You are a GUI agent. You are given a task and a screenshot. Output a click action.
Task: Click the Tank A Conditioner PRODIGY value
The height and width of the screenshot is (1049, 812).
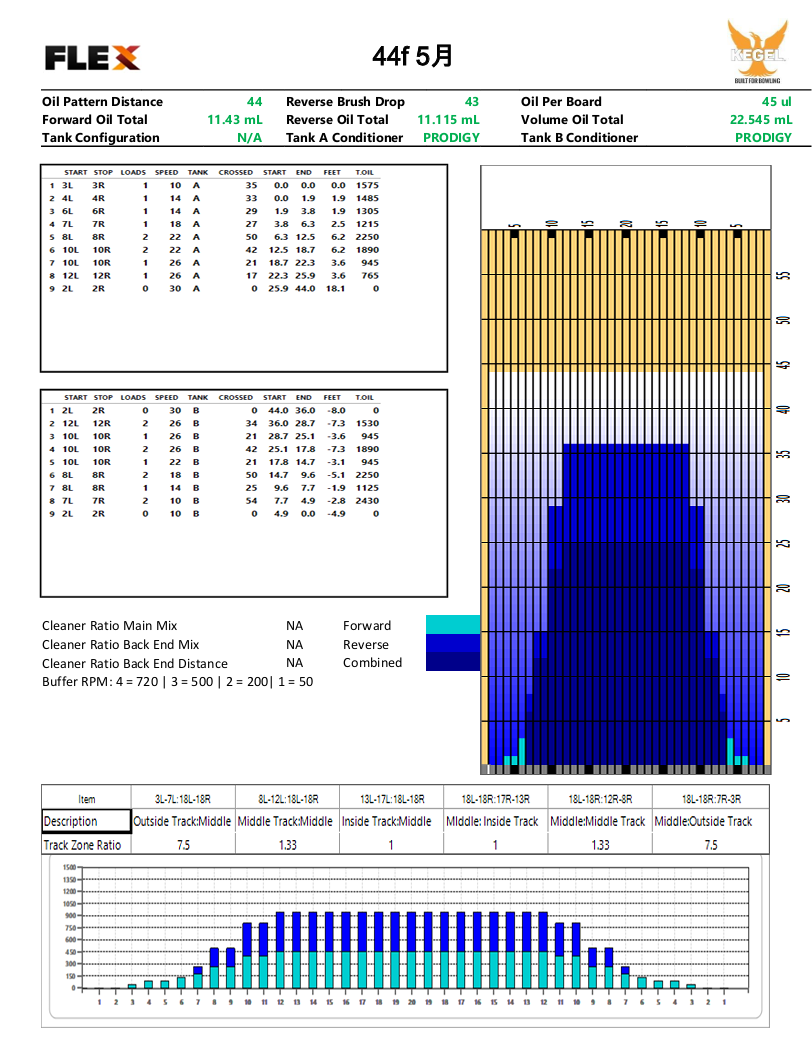click(x=450, y=138)
